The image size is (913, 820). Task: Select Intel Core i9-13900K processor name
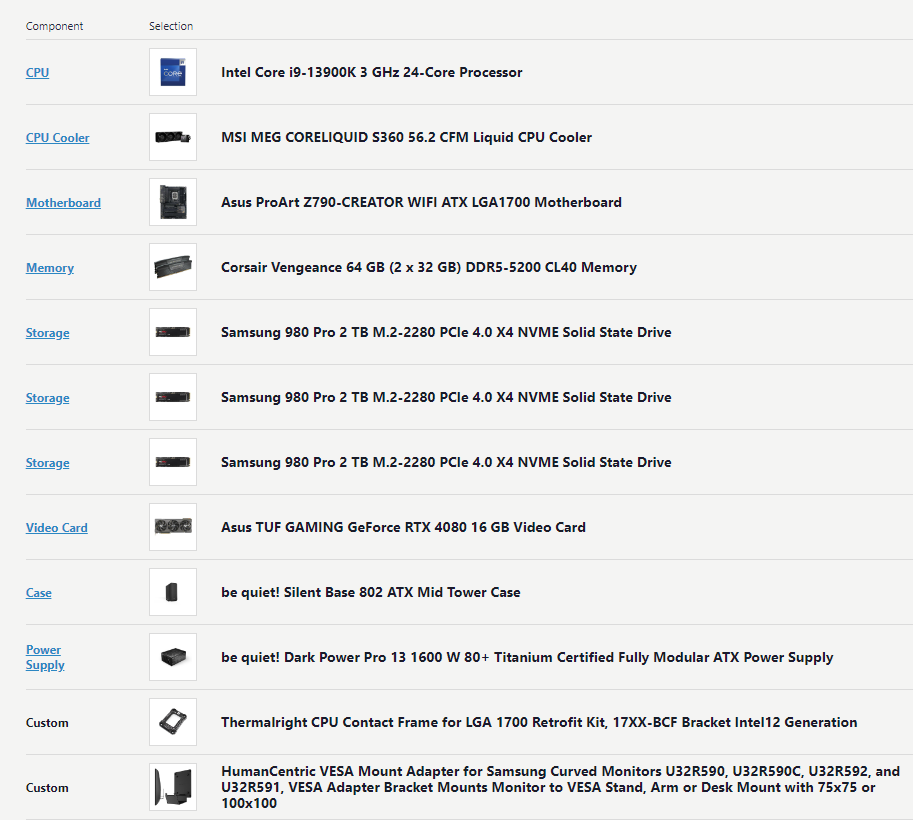click(x=371, y=72)
